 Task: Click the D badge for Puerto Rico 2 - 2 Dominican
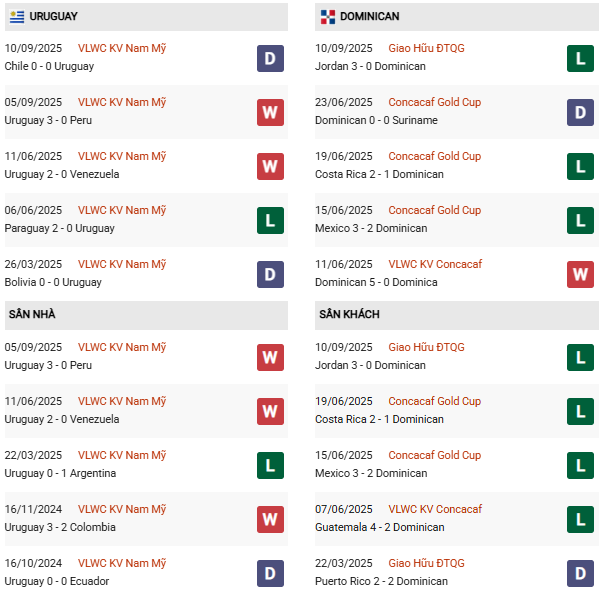580,573
